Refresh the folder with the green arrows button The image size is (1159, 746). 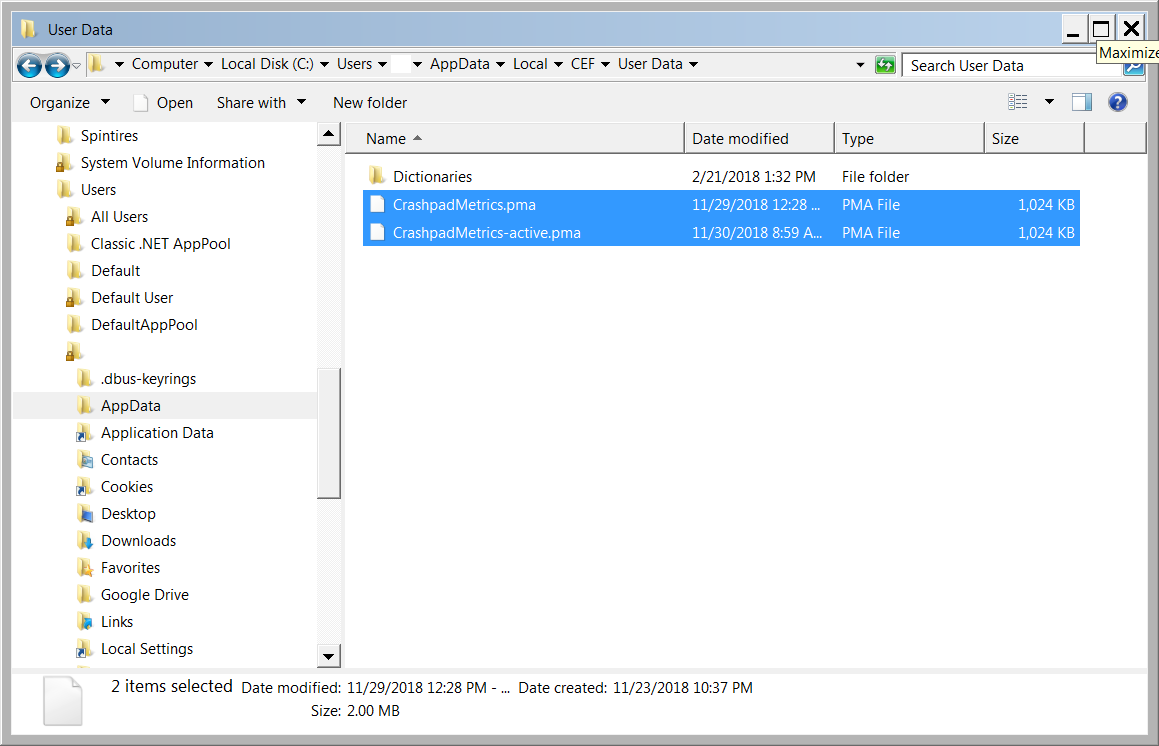885,65
